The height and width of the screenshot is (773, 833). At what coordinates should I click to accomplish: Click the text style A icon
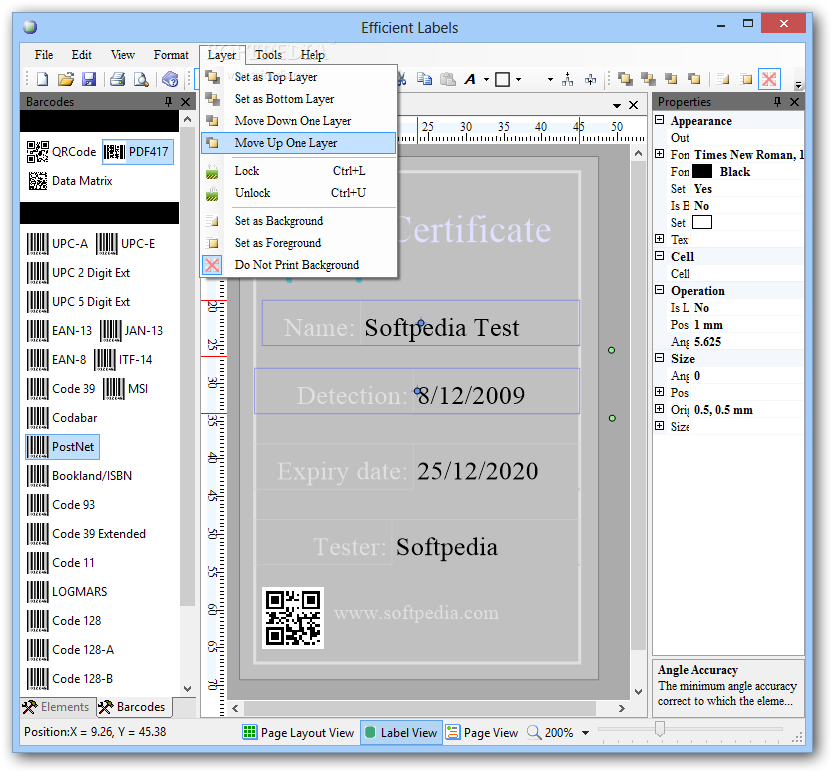(470, 80)
